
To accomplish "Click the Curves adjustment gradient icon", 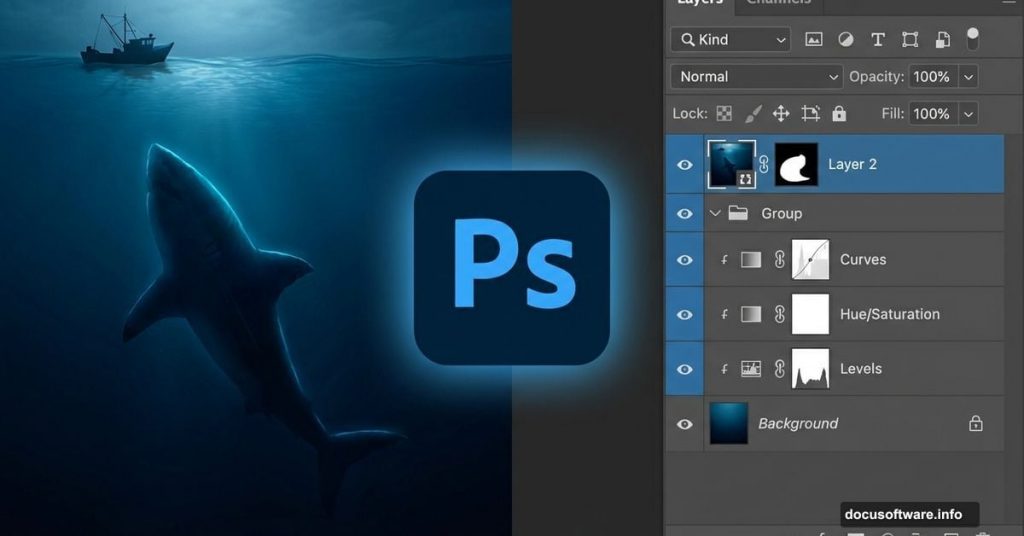I will (751, 260).
